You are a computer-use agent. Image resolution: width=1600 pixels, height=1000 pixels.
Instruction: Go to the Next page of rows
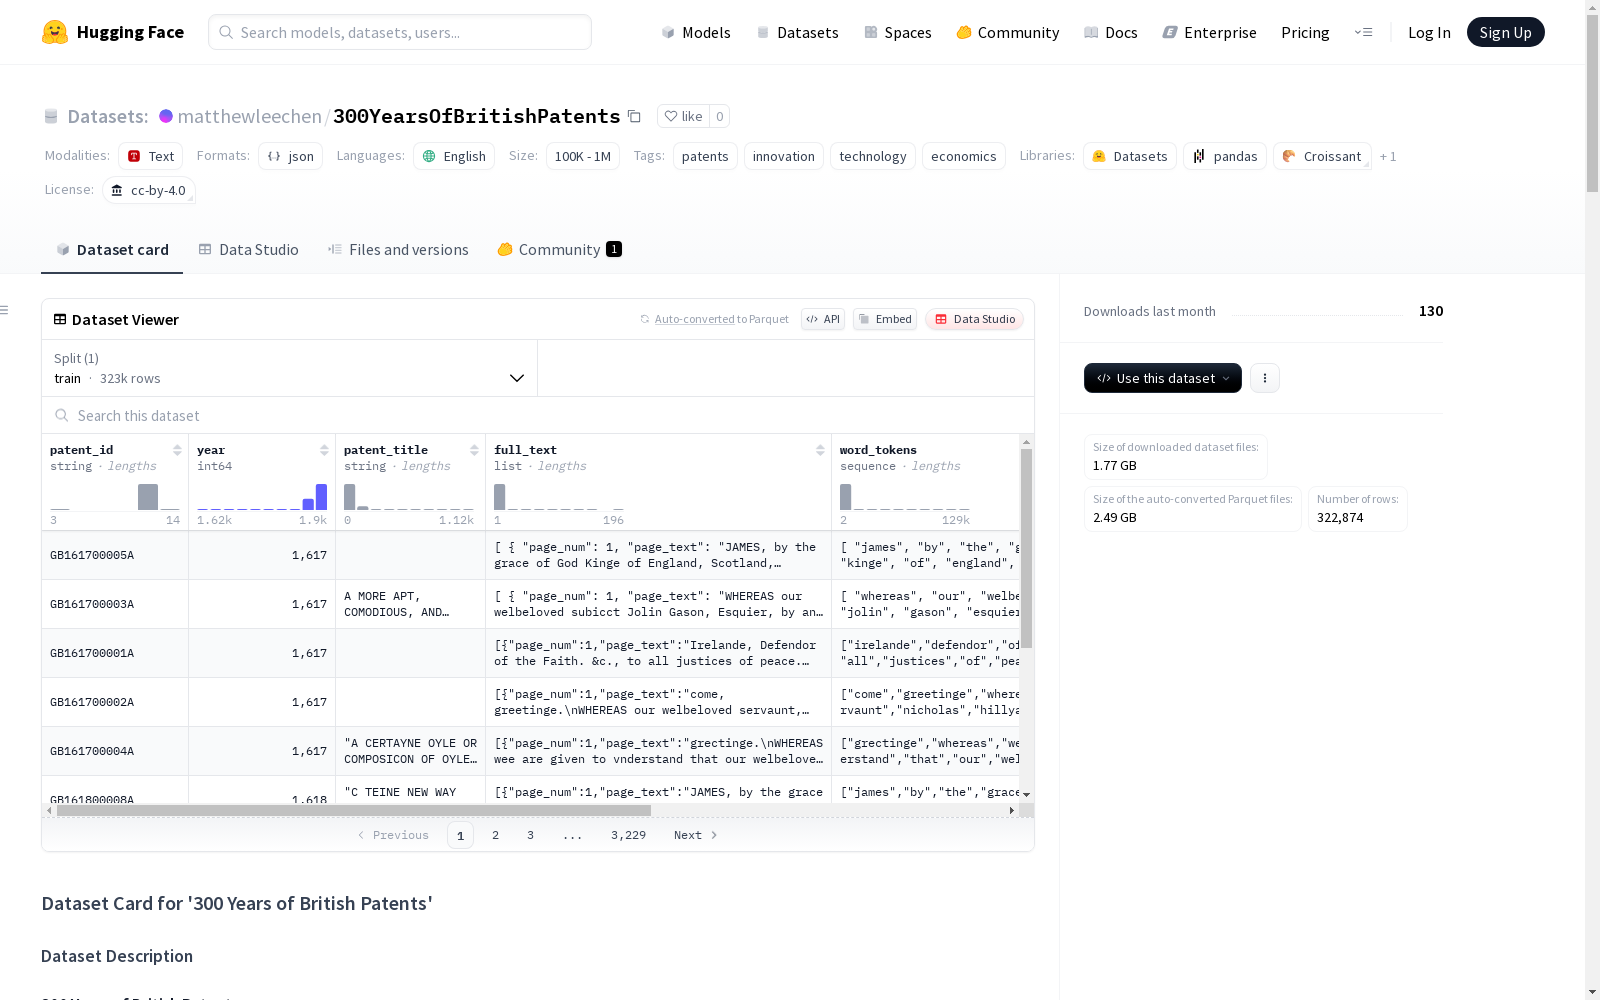pyautogui.click(x=696, y=835)
